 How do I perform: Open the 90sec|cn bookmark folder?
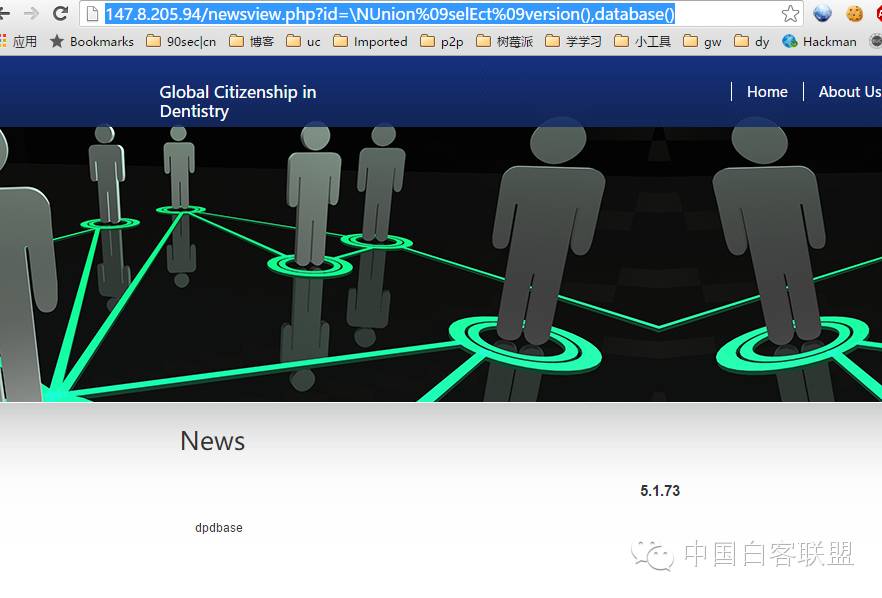coord(181,41)
